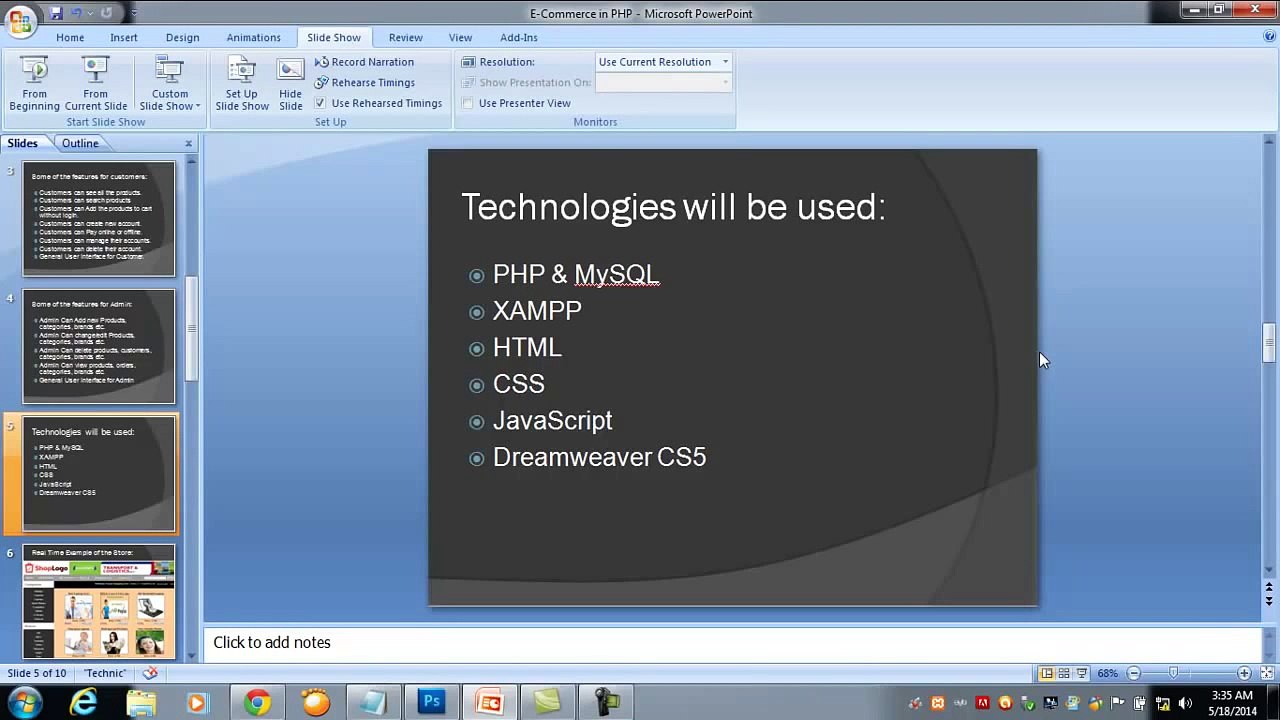Click the 'Dreamweaver CS5' bullet text

[x=599, y=457]
